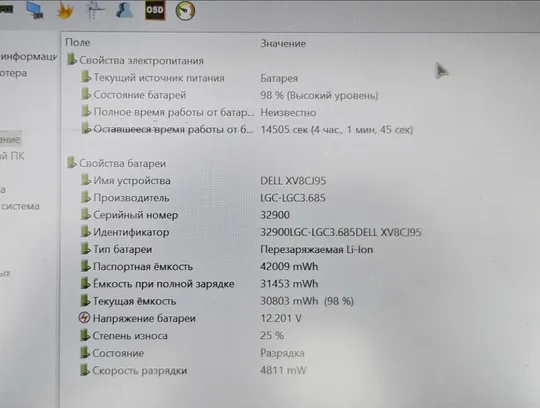
Task: Click the value '32900LGC-LGC3.685DELL XV8CJ95'
Action: coord(341,232)
